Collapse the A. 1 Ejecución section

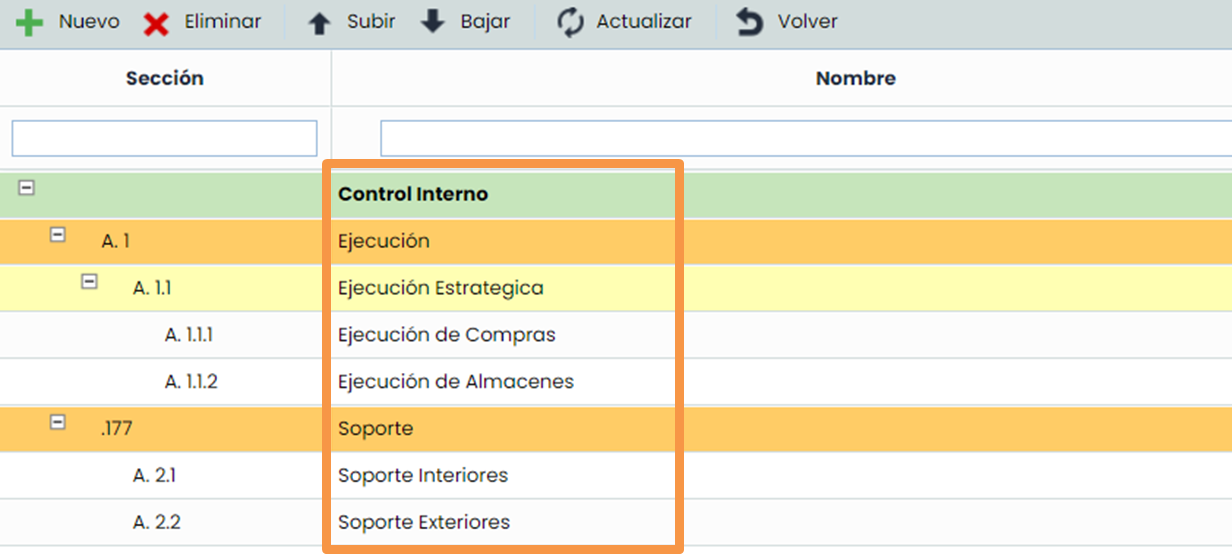pos(58,234)
